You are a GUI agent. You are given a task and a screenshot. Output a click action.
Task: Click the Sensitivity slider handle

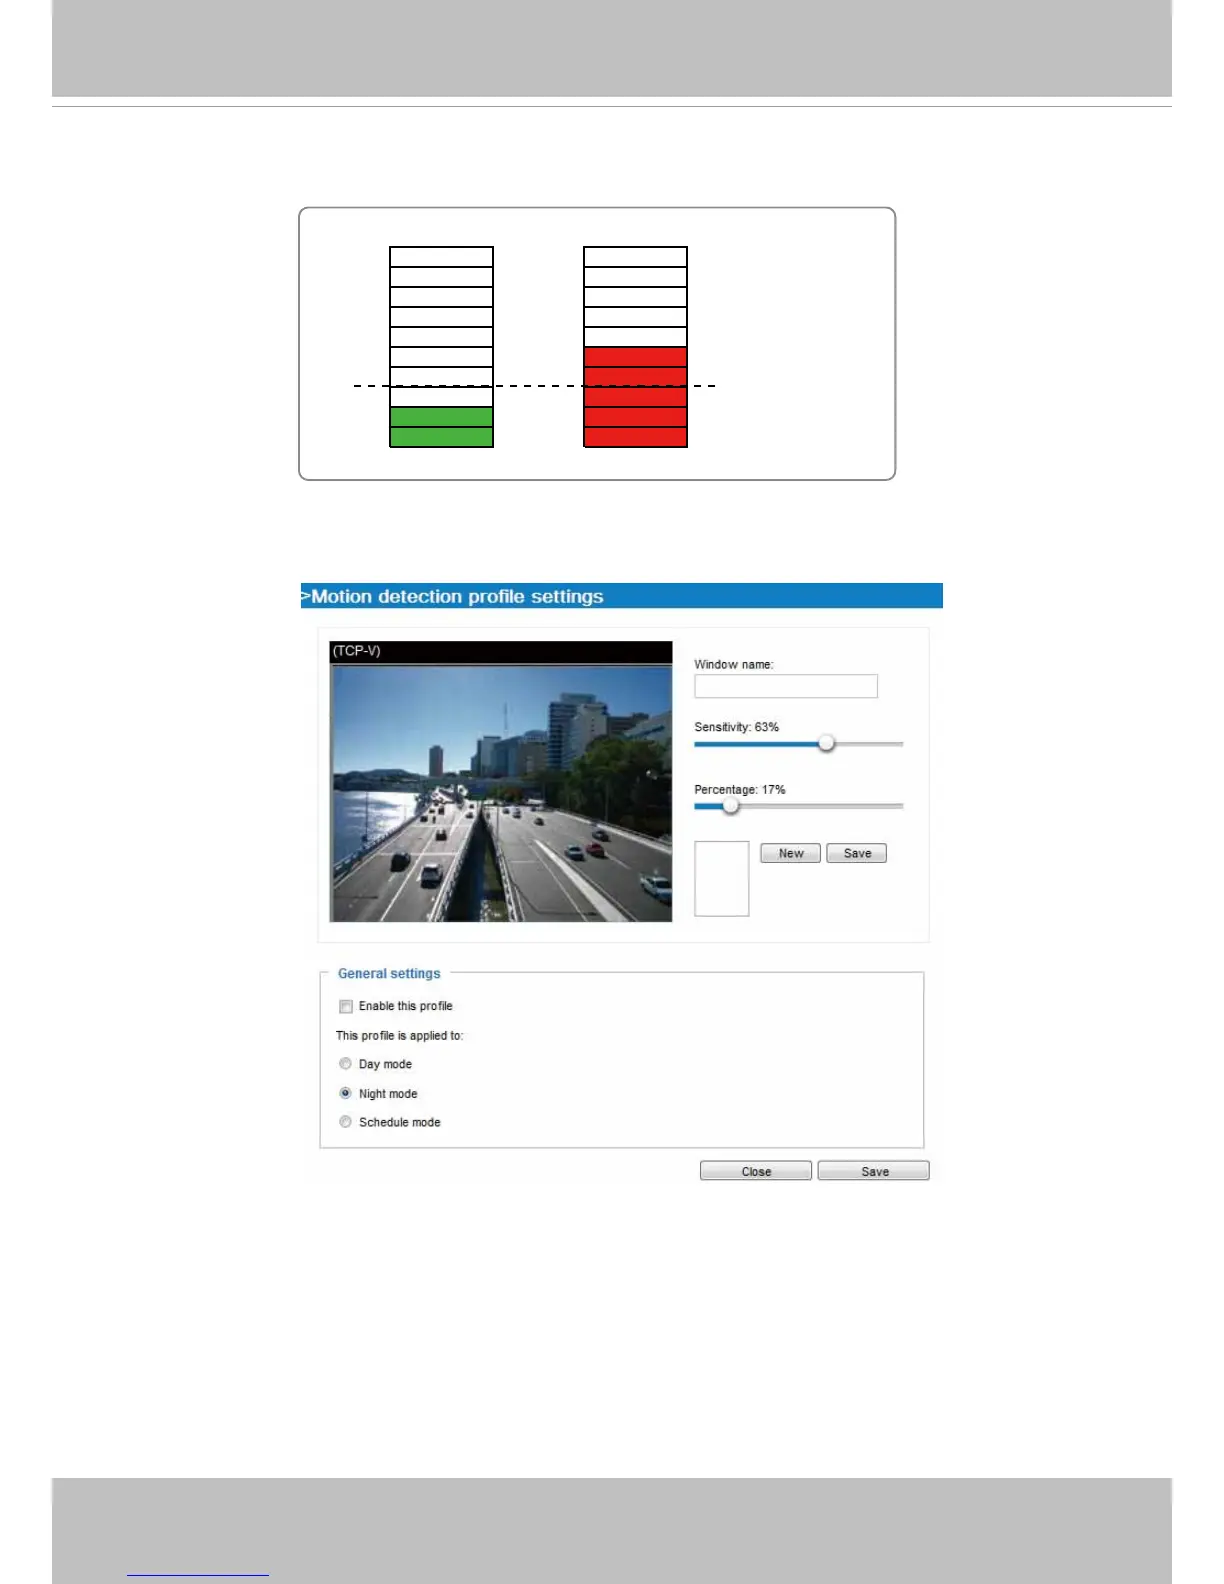point(826,743)
